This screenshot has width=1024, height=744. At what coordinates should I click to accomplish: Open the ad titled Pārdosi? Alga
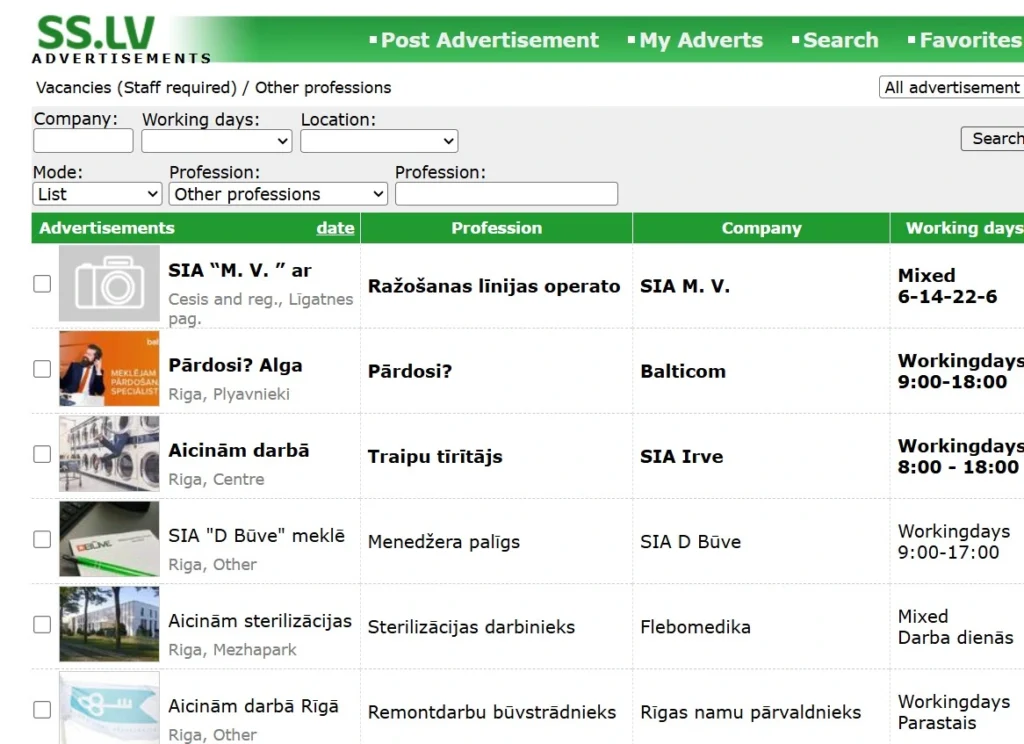(x=235, y=365)
